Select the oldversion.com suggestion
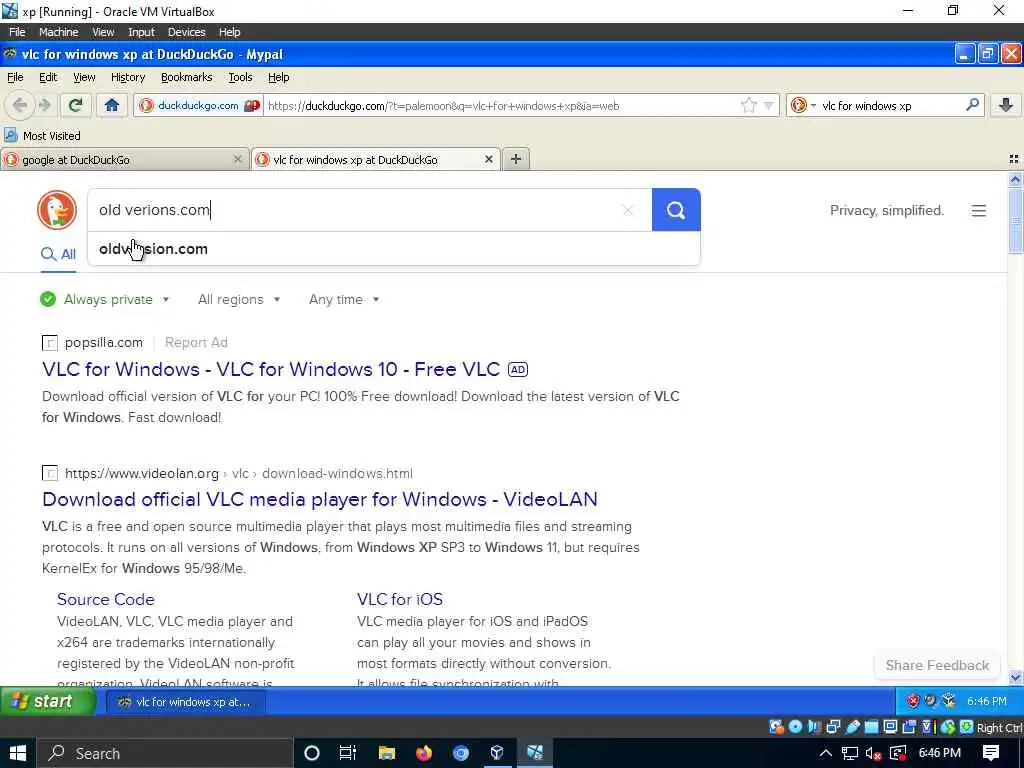This screenshot has height=768, width=1024. click(393, 249)
